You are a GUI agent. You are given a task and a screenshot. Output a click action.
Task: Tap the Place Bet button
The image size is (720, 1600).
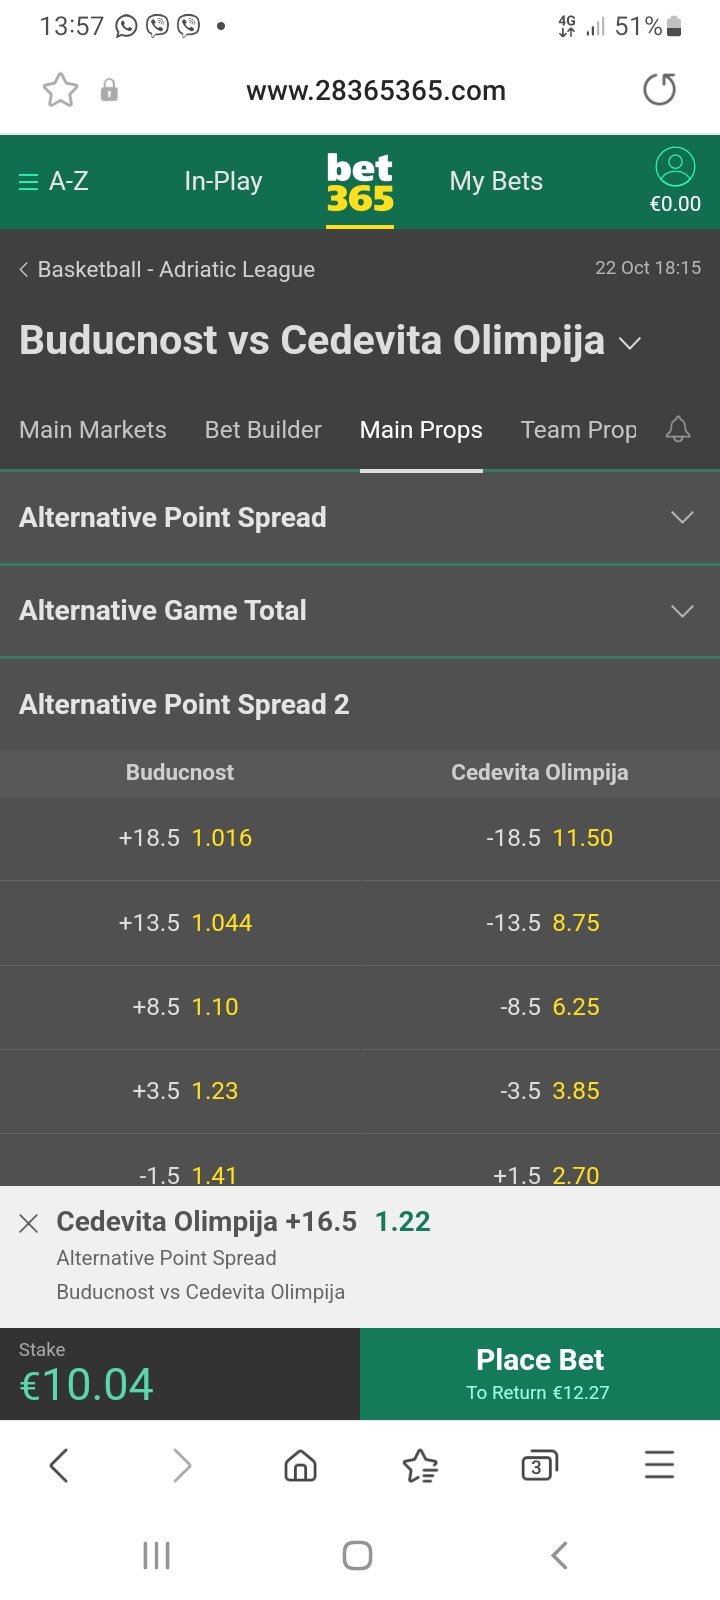point(540,1374)
